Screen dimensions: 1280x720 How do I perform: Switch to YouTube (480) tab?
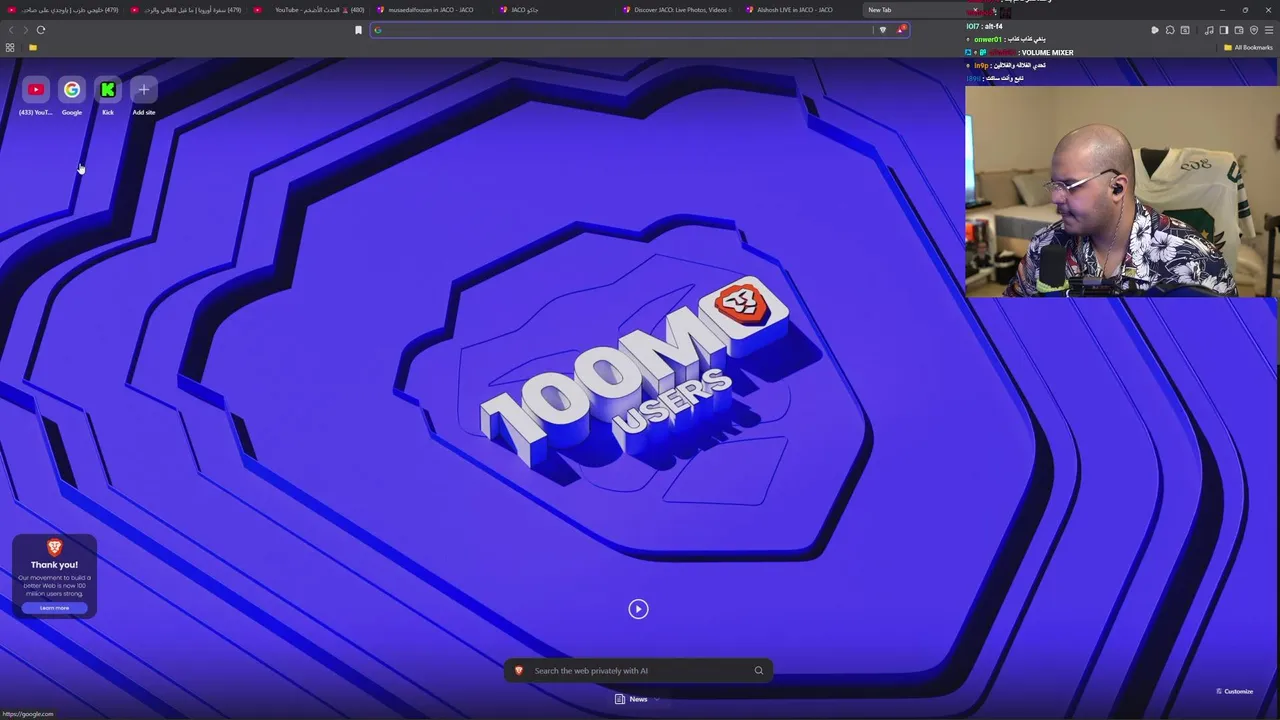tap(308, 10)
